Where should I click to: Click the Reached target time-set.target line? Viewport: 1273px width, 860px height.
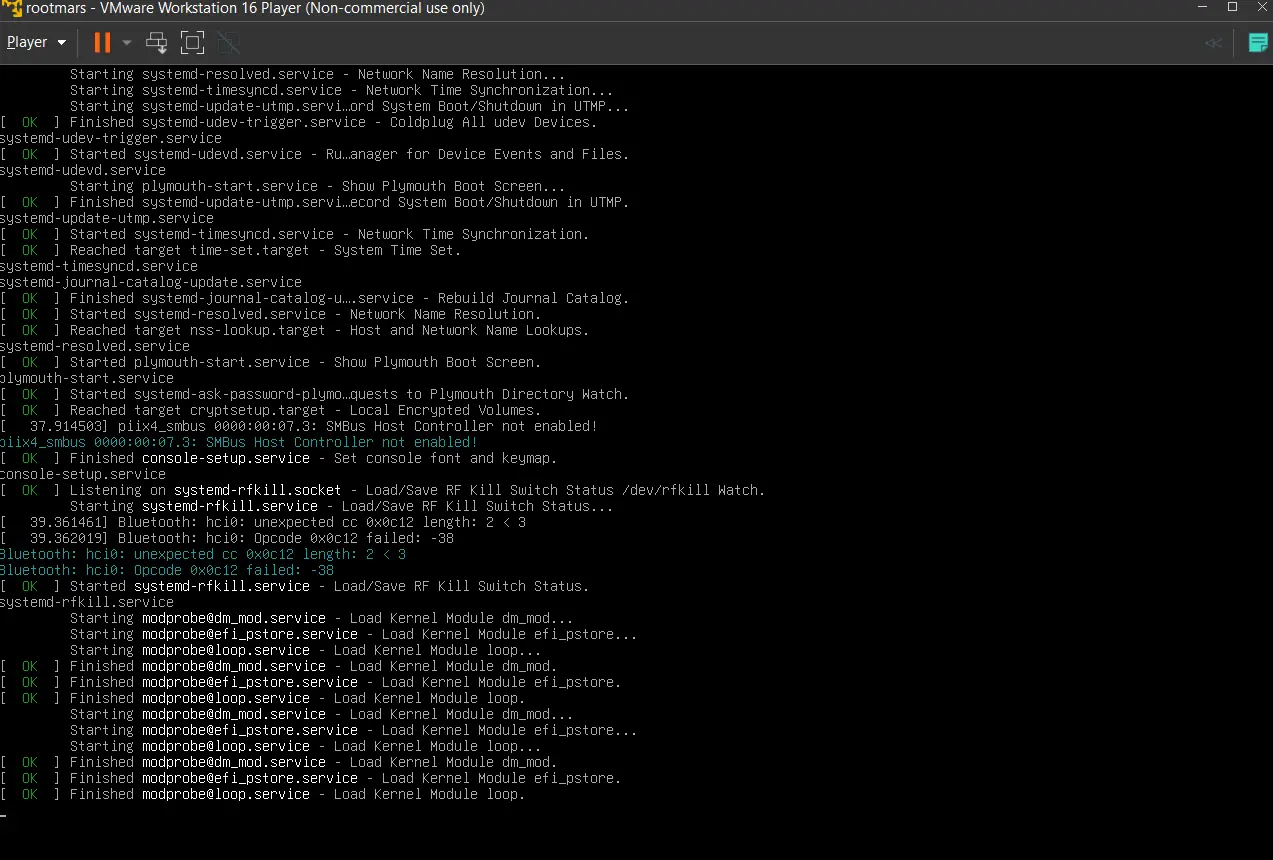coord(265,250)
